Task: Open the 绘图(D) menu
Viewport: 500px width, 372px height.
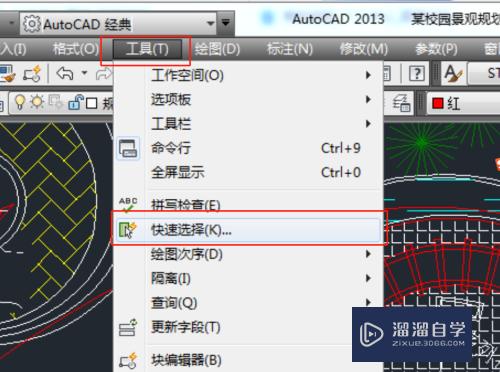Action: (x=218, y=49)
